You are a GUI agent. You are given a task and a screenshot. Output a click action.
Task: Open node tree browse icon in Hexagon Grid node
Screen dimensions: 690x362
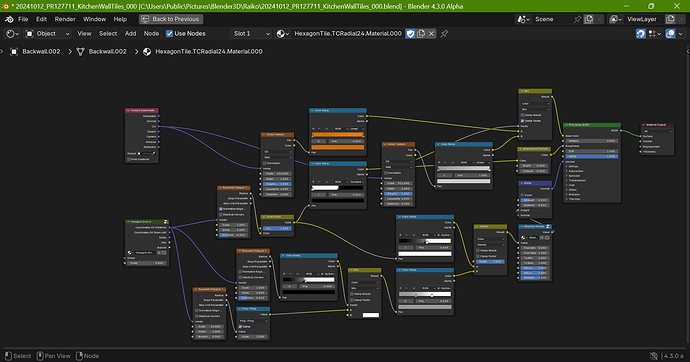point(131,253)
